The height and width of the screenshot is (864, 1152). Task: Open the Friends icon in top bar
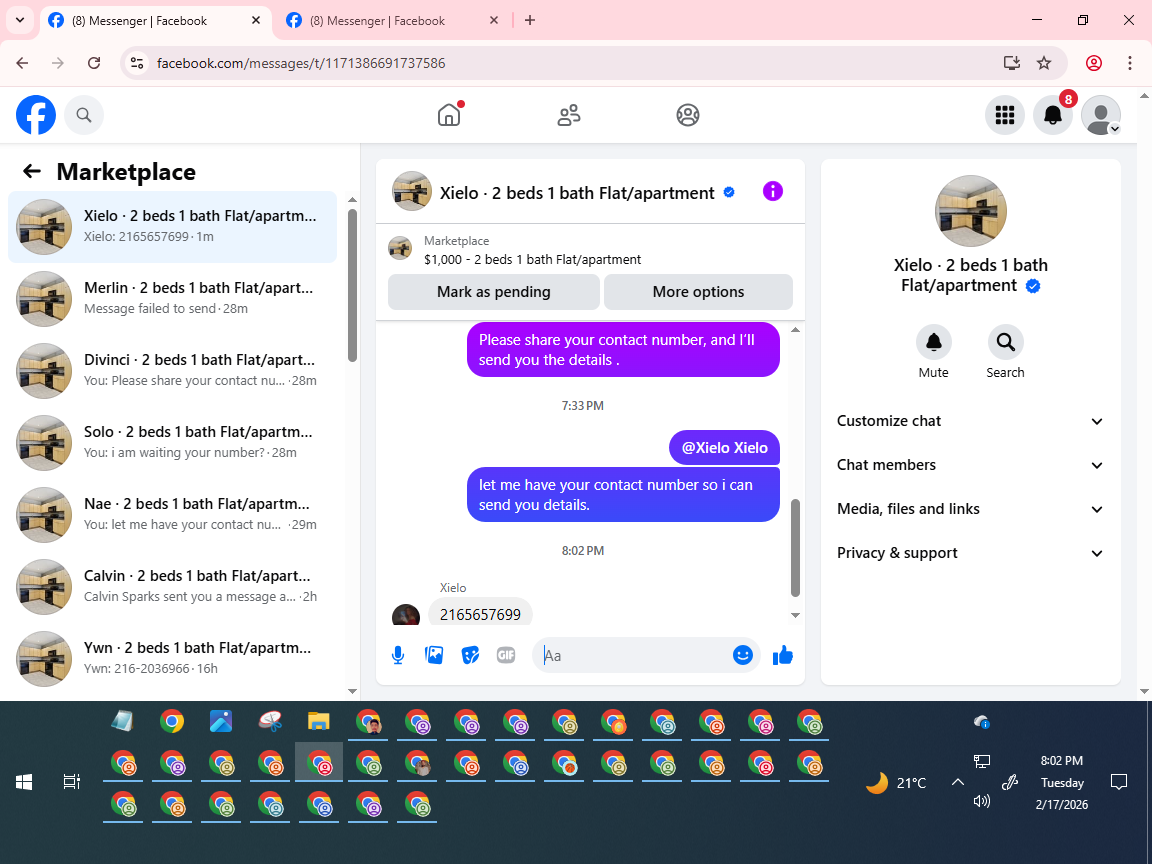pos(569,115)
